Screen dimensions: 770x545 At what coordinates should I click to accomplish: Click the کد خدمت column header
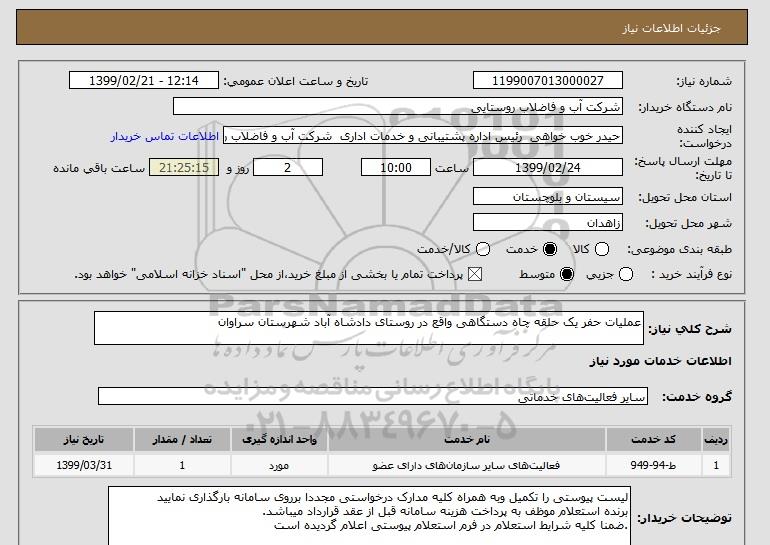pyautogui.click(x=654, y=439)
